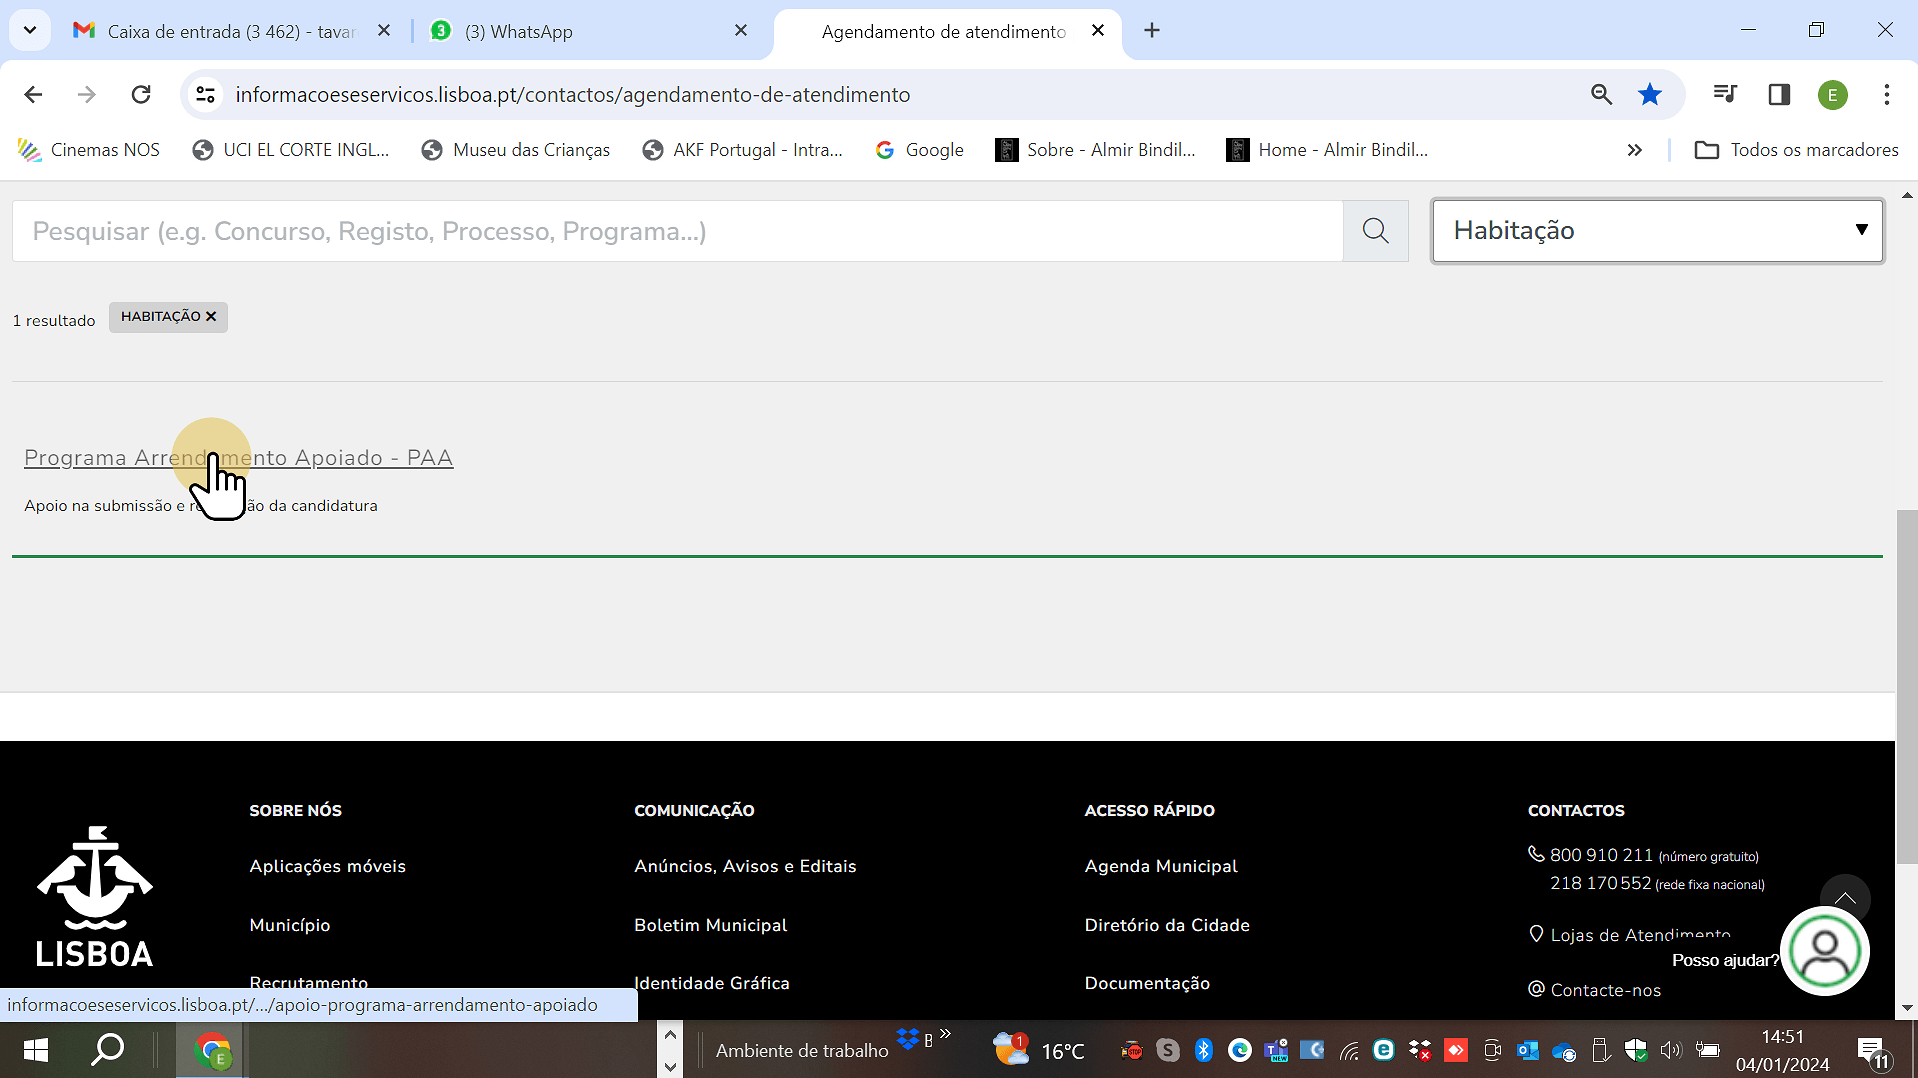
Task: Open the Programa Arrendamento Apoiado - PAA link
Action: click(x=238, y=457)
